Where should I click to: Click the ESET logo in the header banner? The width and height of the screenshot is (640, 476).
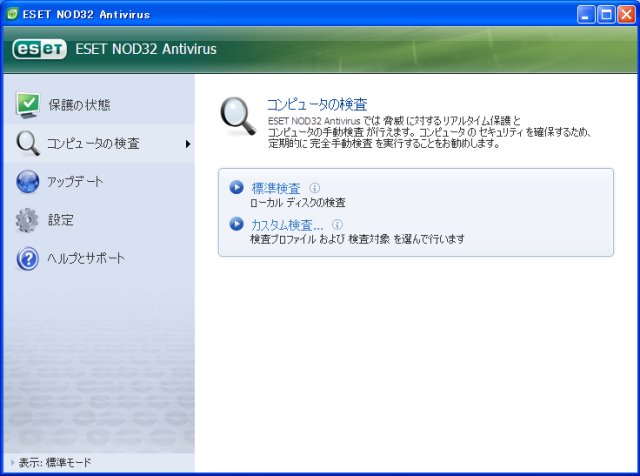(x=39, y=49)
